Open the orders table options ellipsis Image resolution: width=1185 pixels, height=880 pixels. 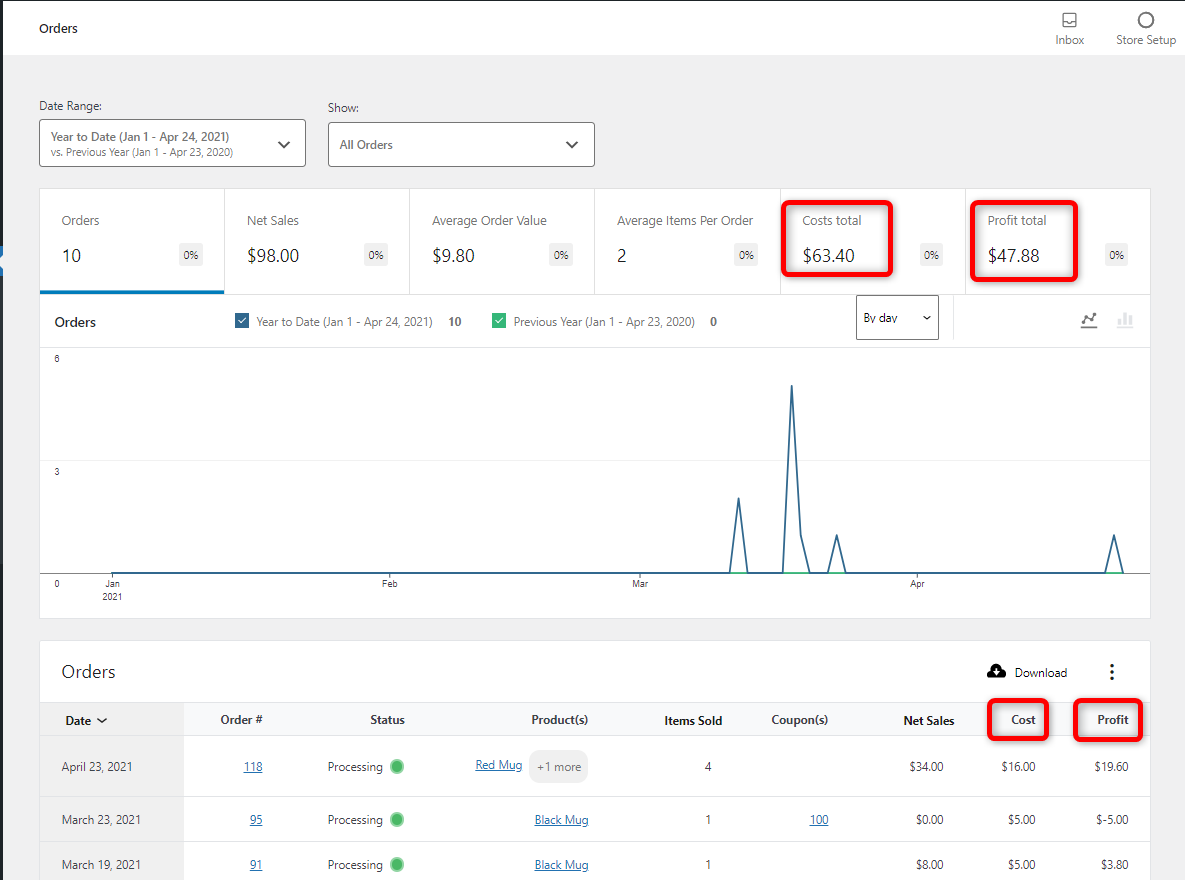[x=1111, y=672]
